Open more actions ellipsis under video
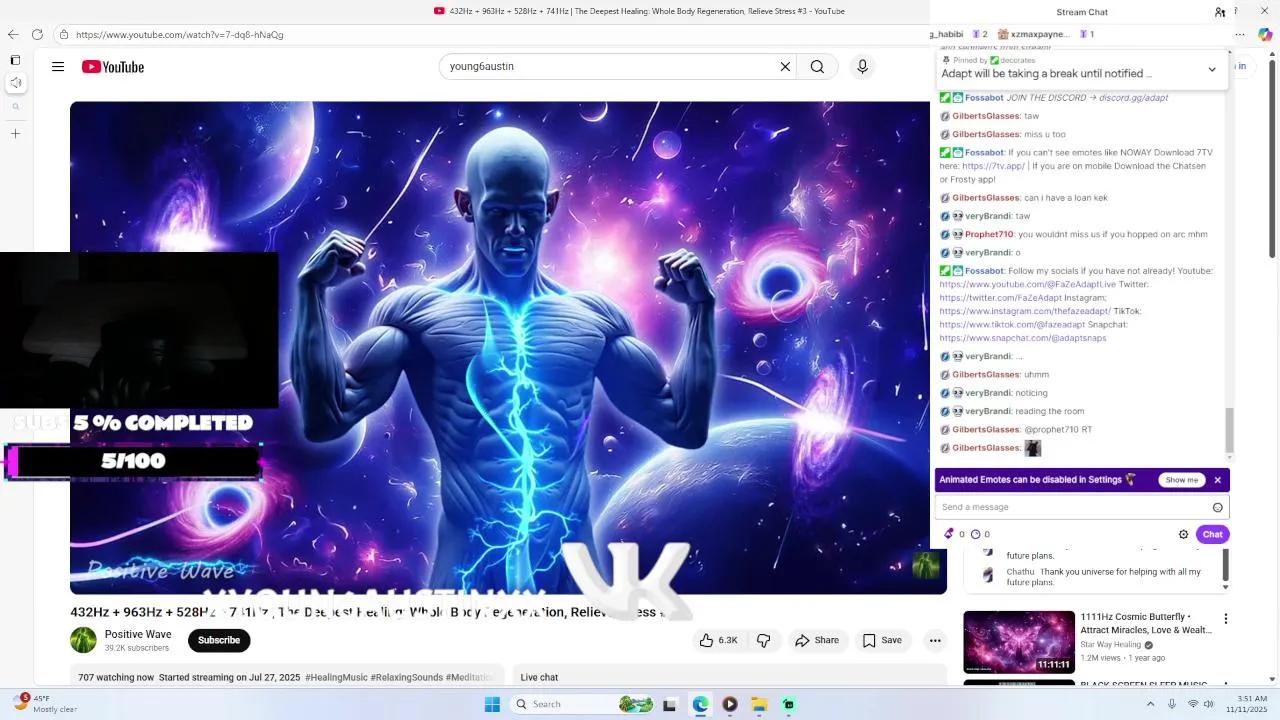 pyautogui.click(x=935, y=640)
